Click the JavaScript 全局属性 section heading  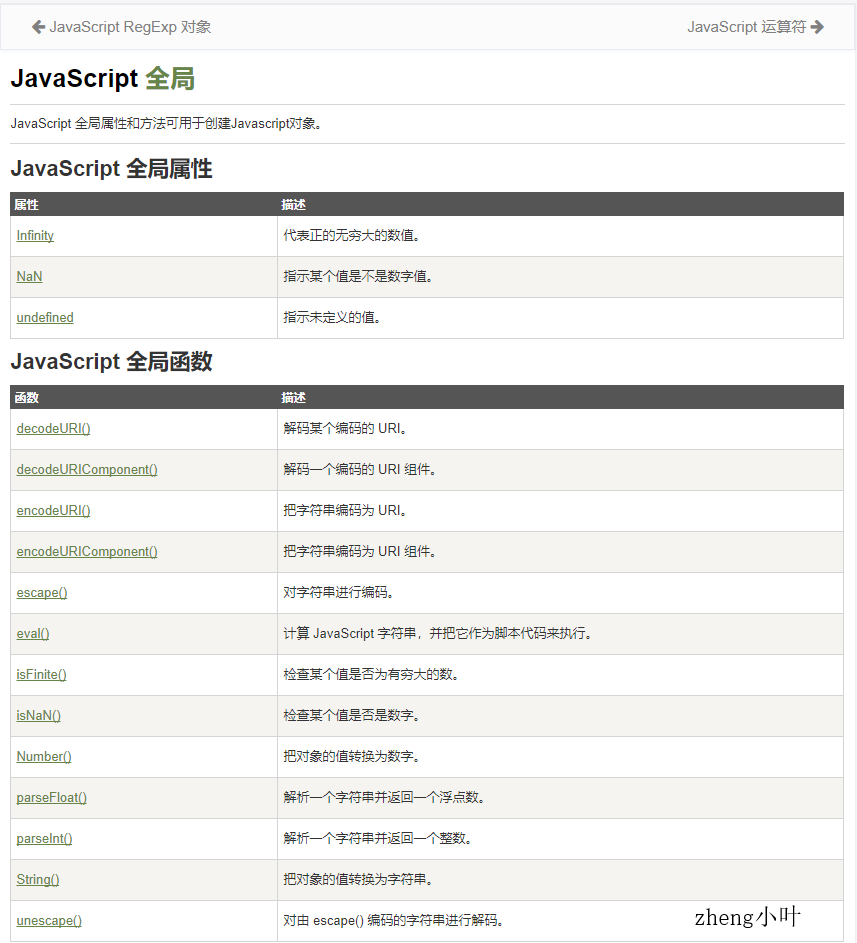[x=111, y=169]
